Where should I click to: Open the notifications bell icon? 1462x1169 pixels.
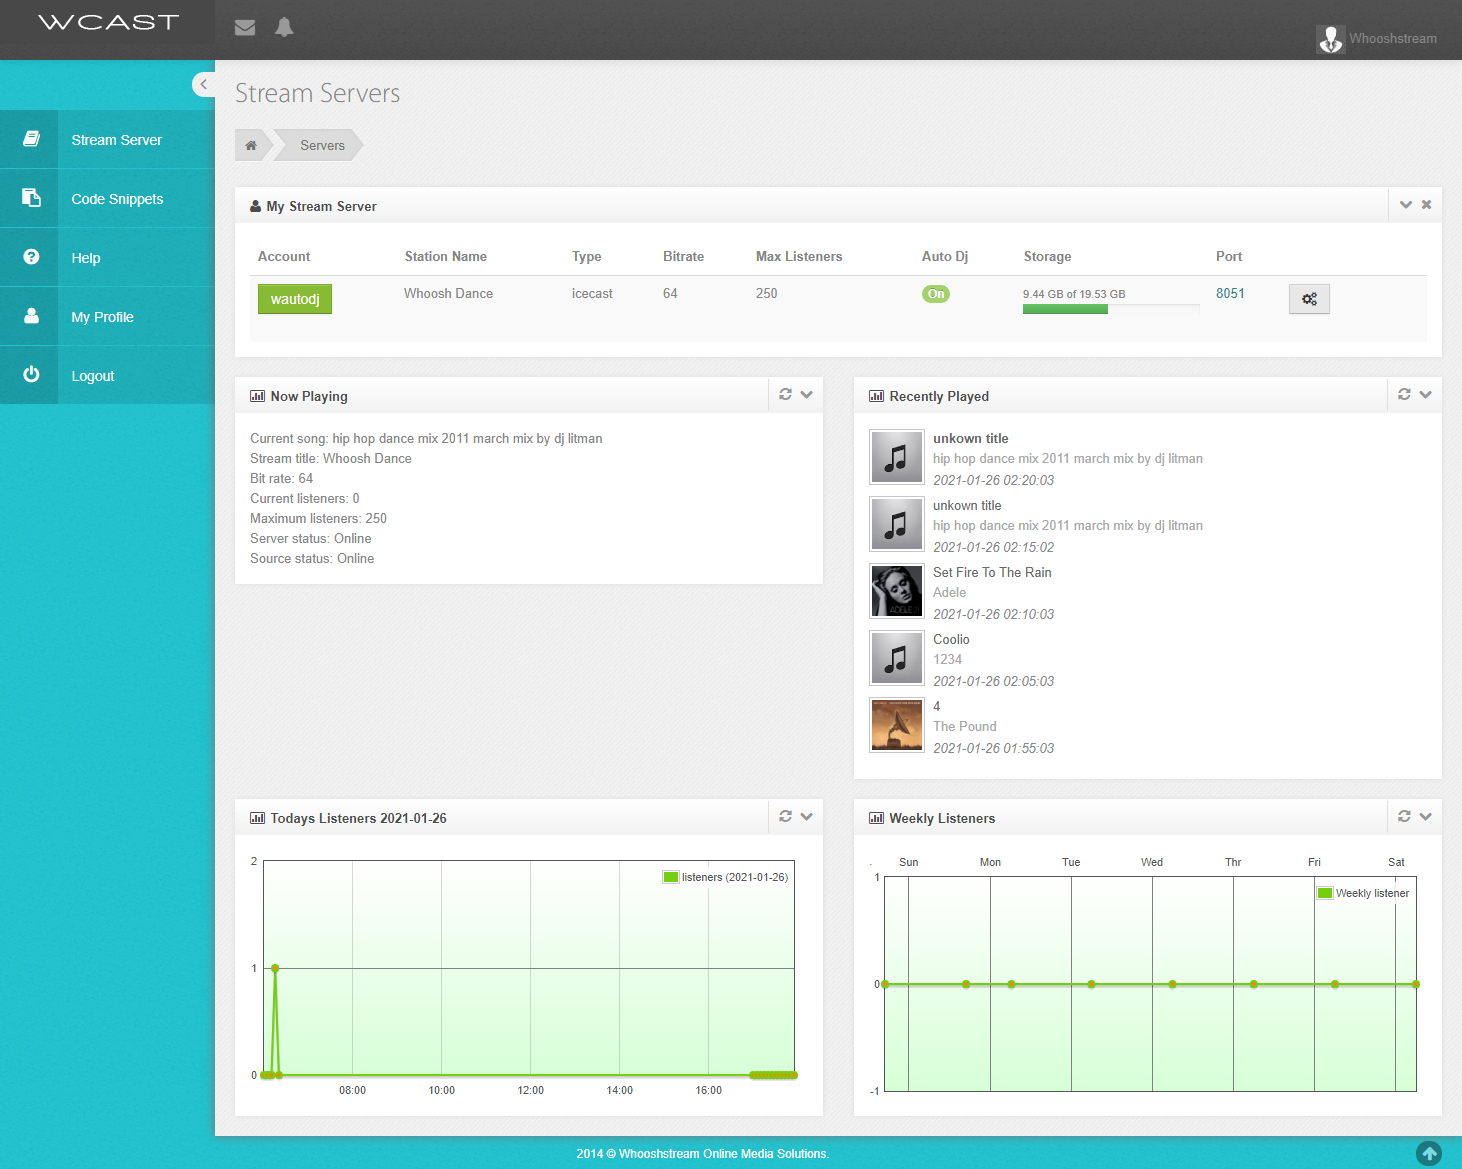pos(284,27)
